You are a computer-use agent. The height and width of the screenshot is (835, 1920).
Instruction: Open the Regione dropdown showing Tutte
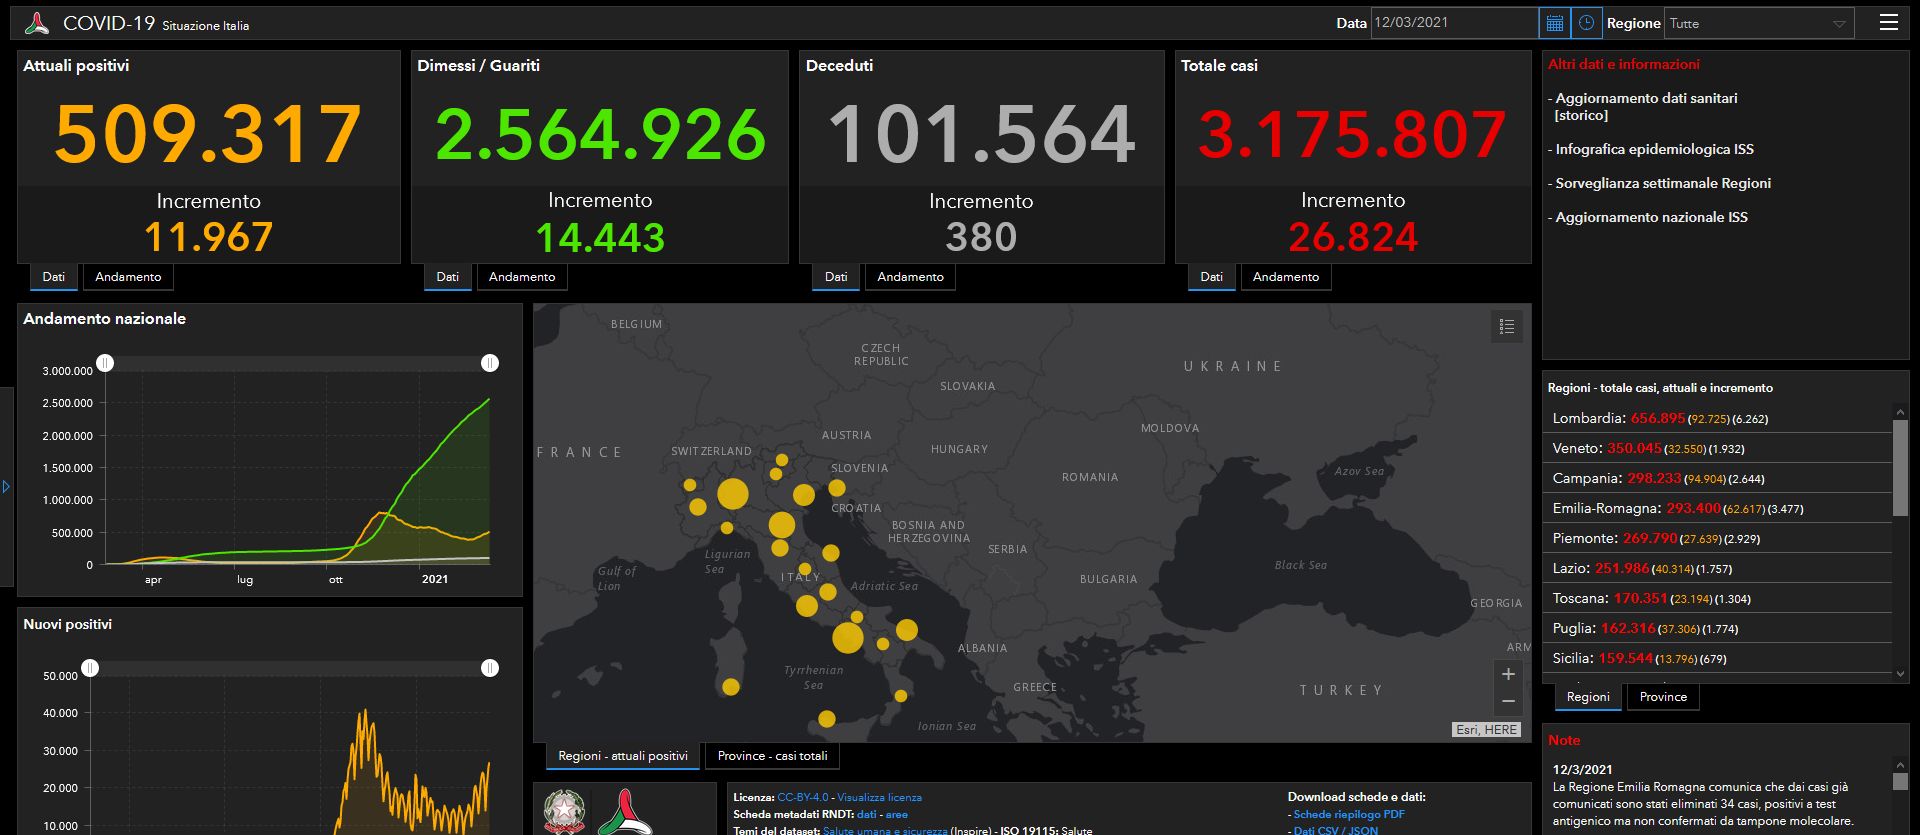(1759, 23)
